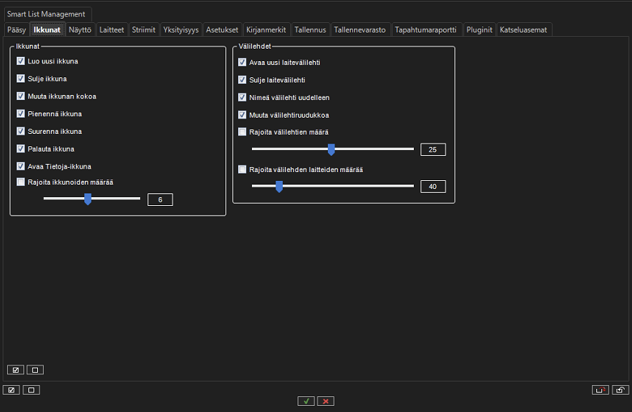Screen dimensions: 632x412
Task: Enable Rajoita ikkunoiden määrää
Action: pyautogui.click(x=21, y=182)
